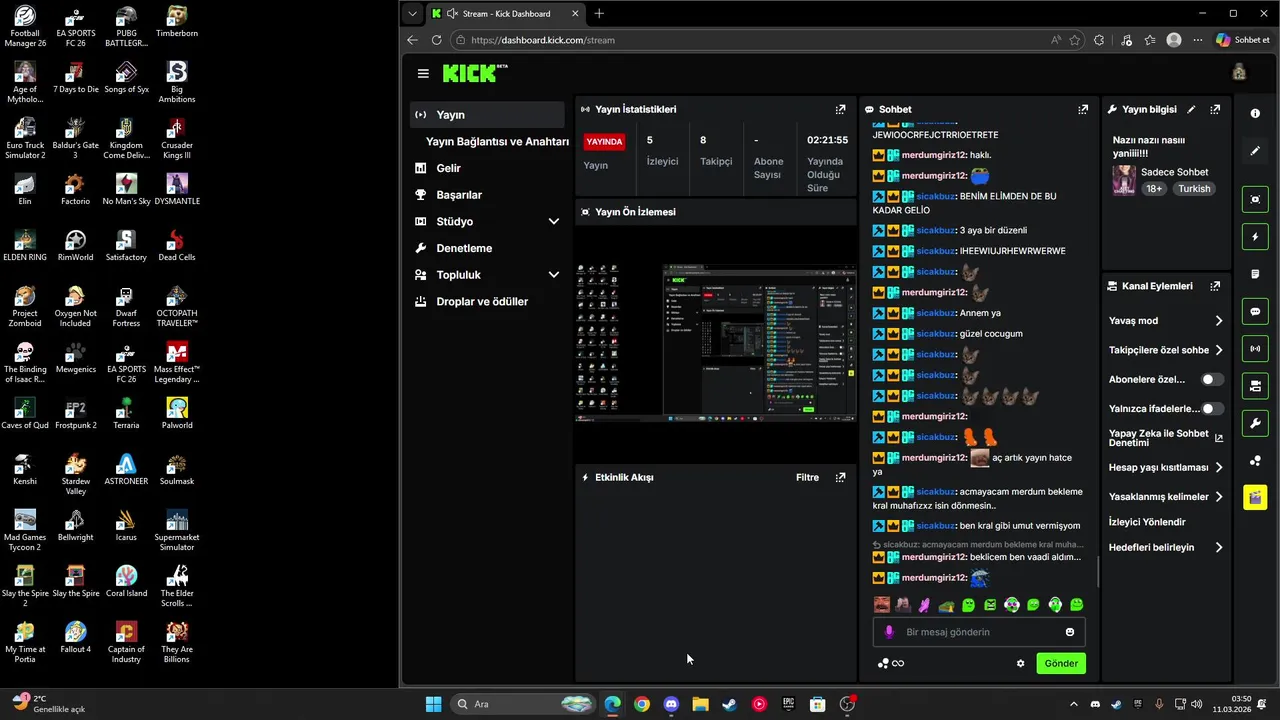Open Yayın Bağlantısı ve Anahtarı page
This screenshot has height=720, width=1280.
[497, 142]
